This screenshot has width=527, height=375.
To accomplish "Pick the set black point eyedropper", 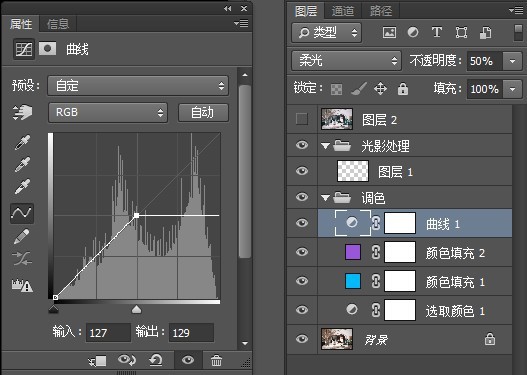I will pyautogui.click(x=22, y=142).
